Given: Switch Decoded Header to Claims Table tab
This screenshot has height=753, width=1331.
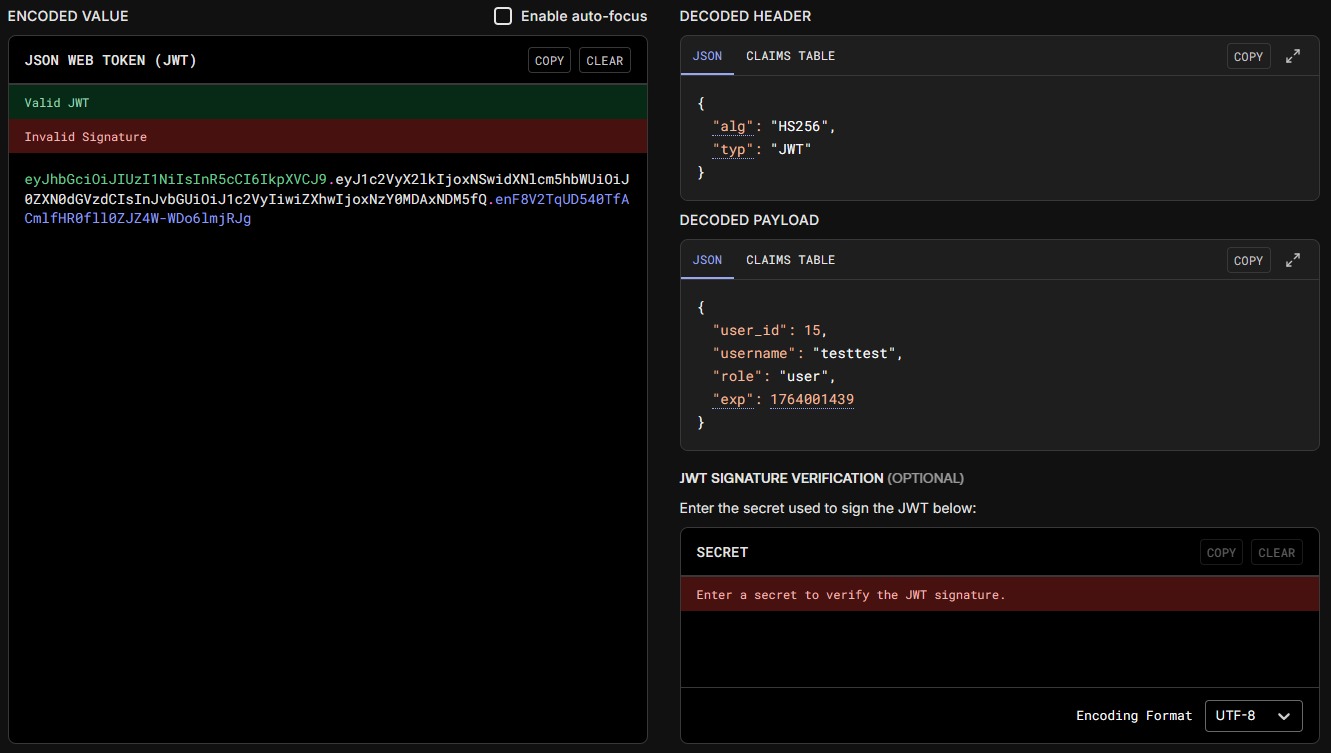Looking at the screenshot, I should [x=790, y=56].
